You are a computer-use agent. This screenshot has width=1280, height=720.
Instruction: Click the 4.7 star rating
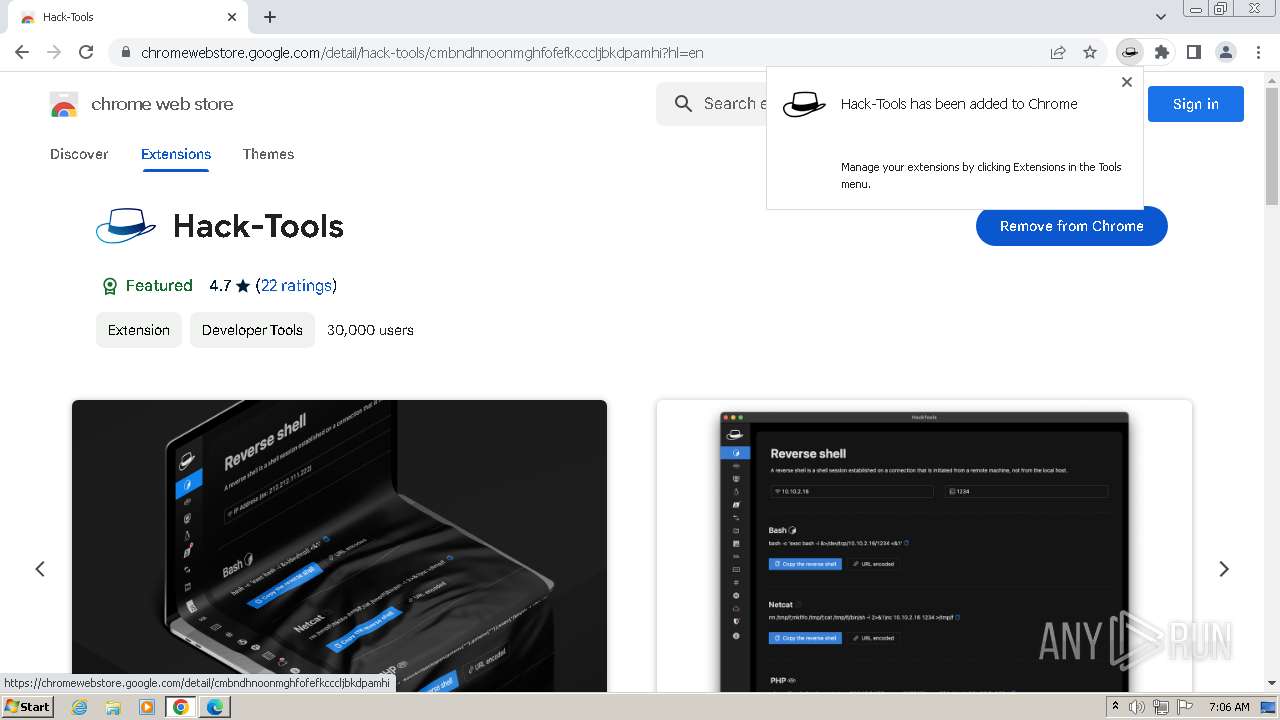coord(229,285)
